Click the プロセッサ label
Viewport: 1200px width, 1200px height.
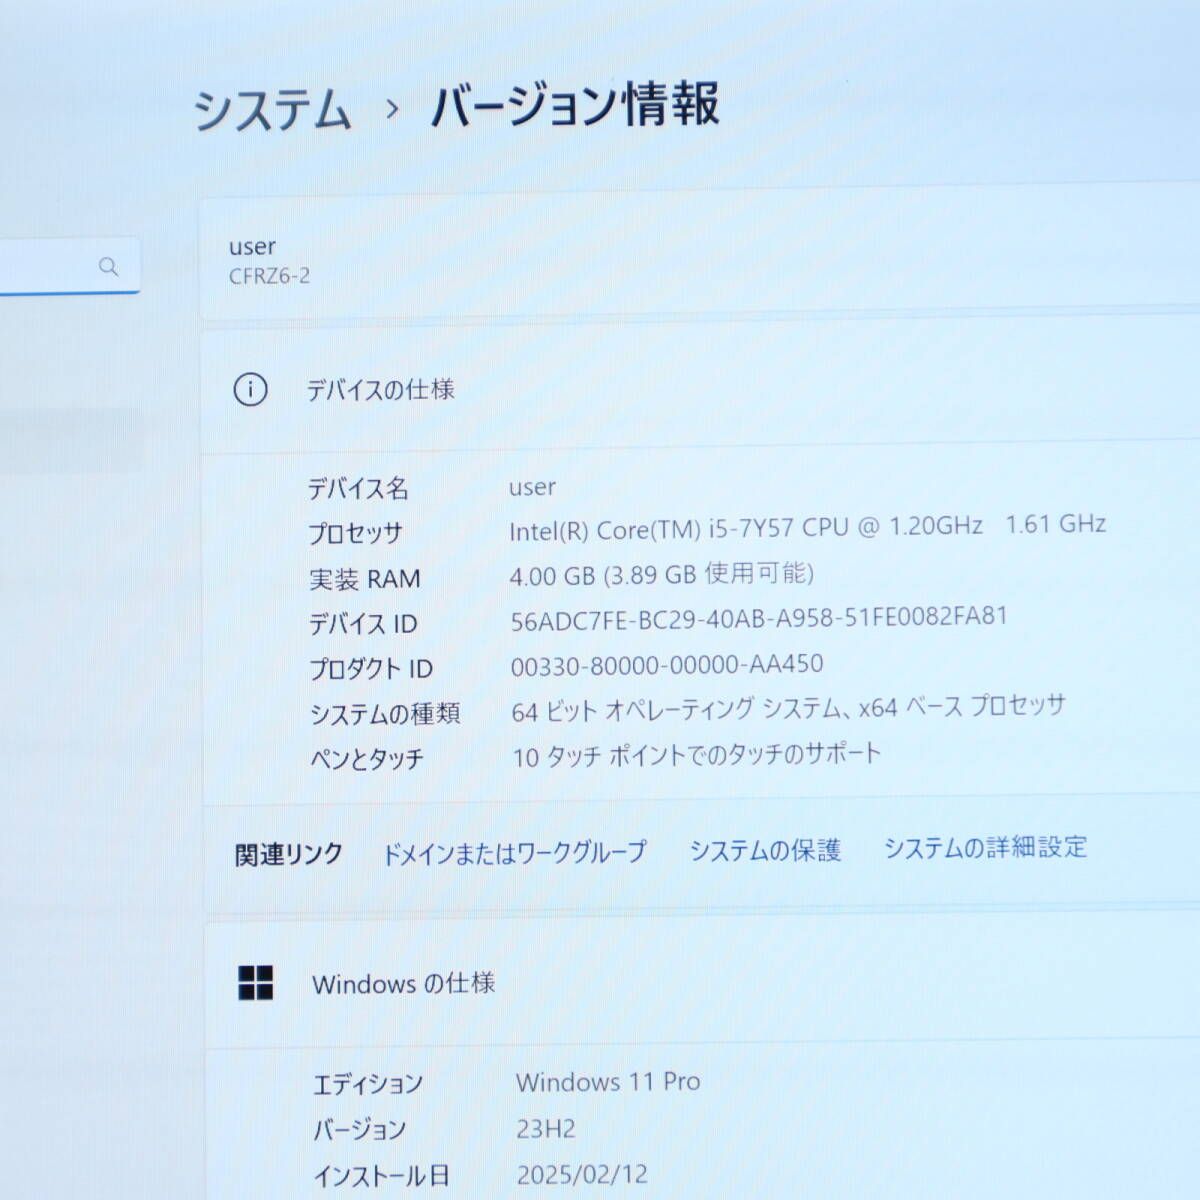coord(355,533)
